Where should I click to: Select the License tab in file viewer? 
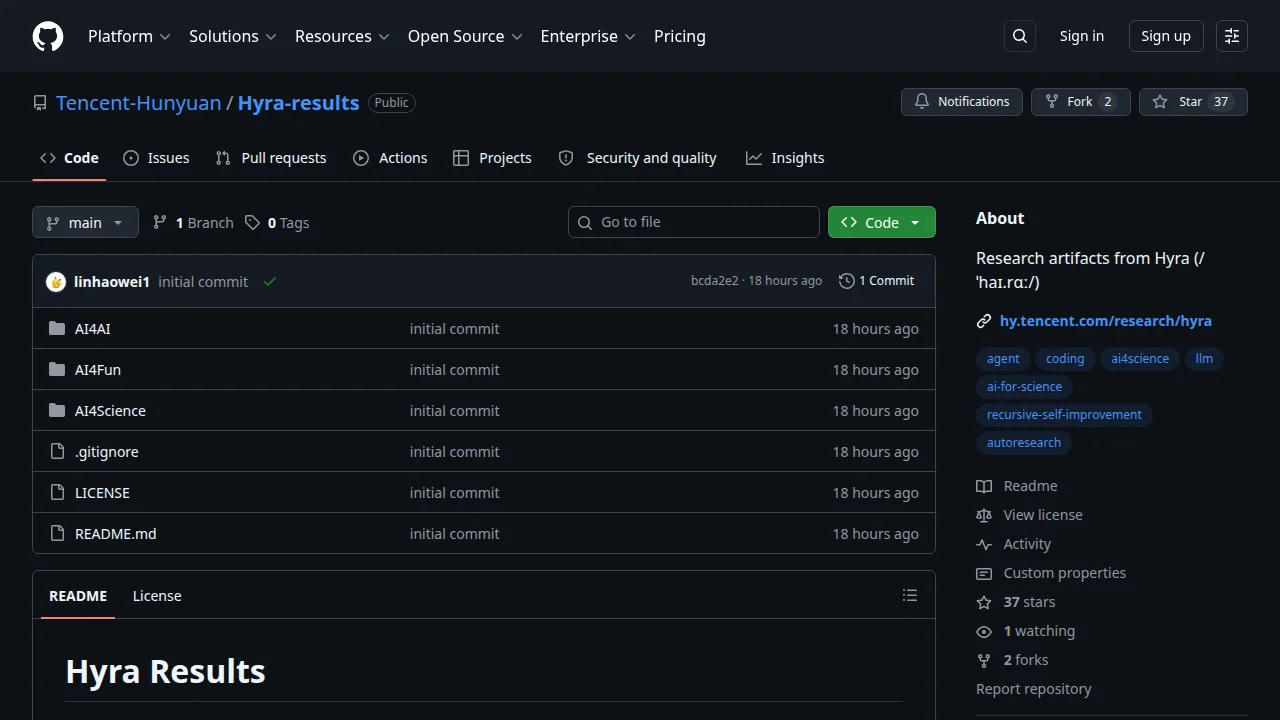(157, 596)
